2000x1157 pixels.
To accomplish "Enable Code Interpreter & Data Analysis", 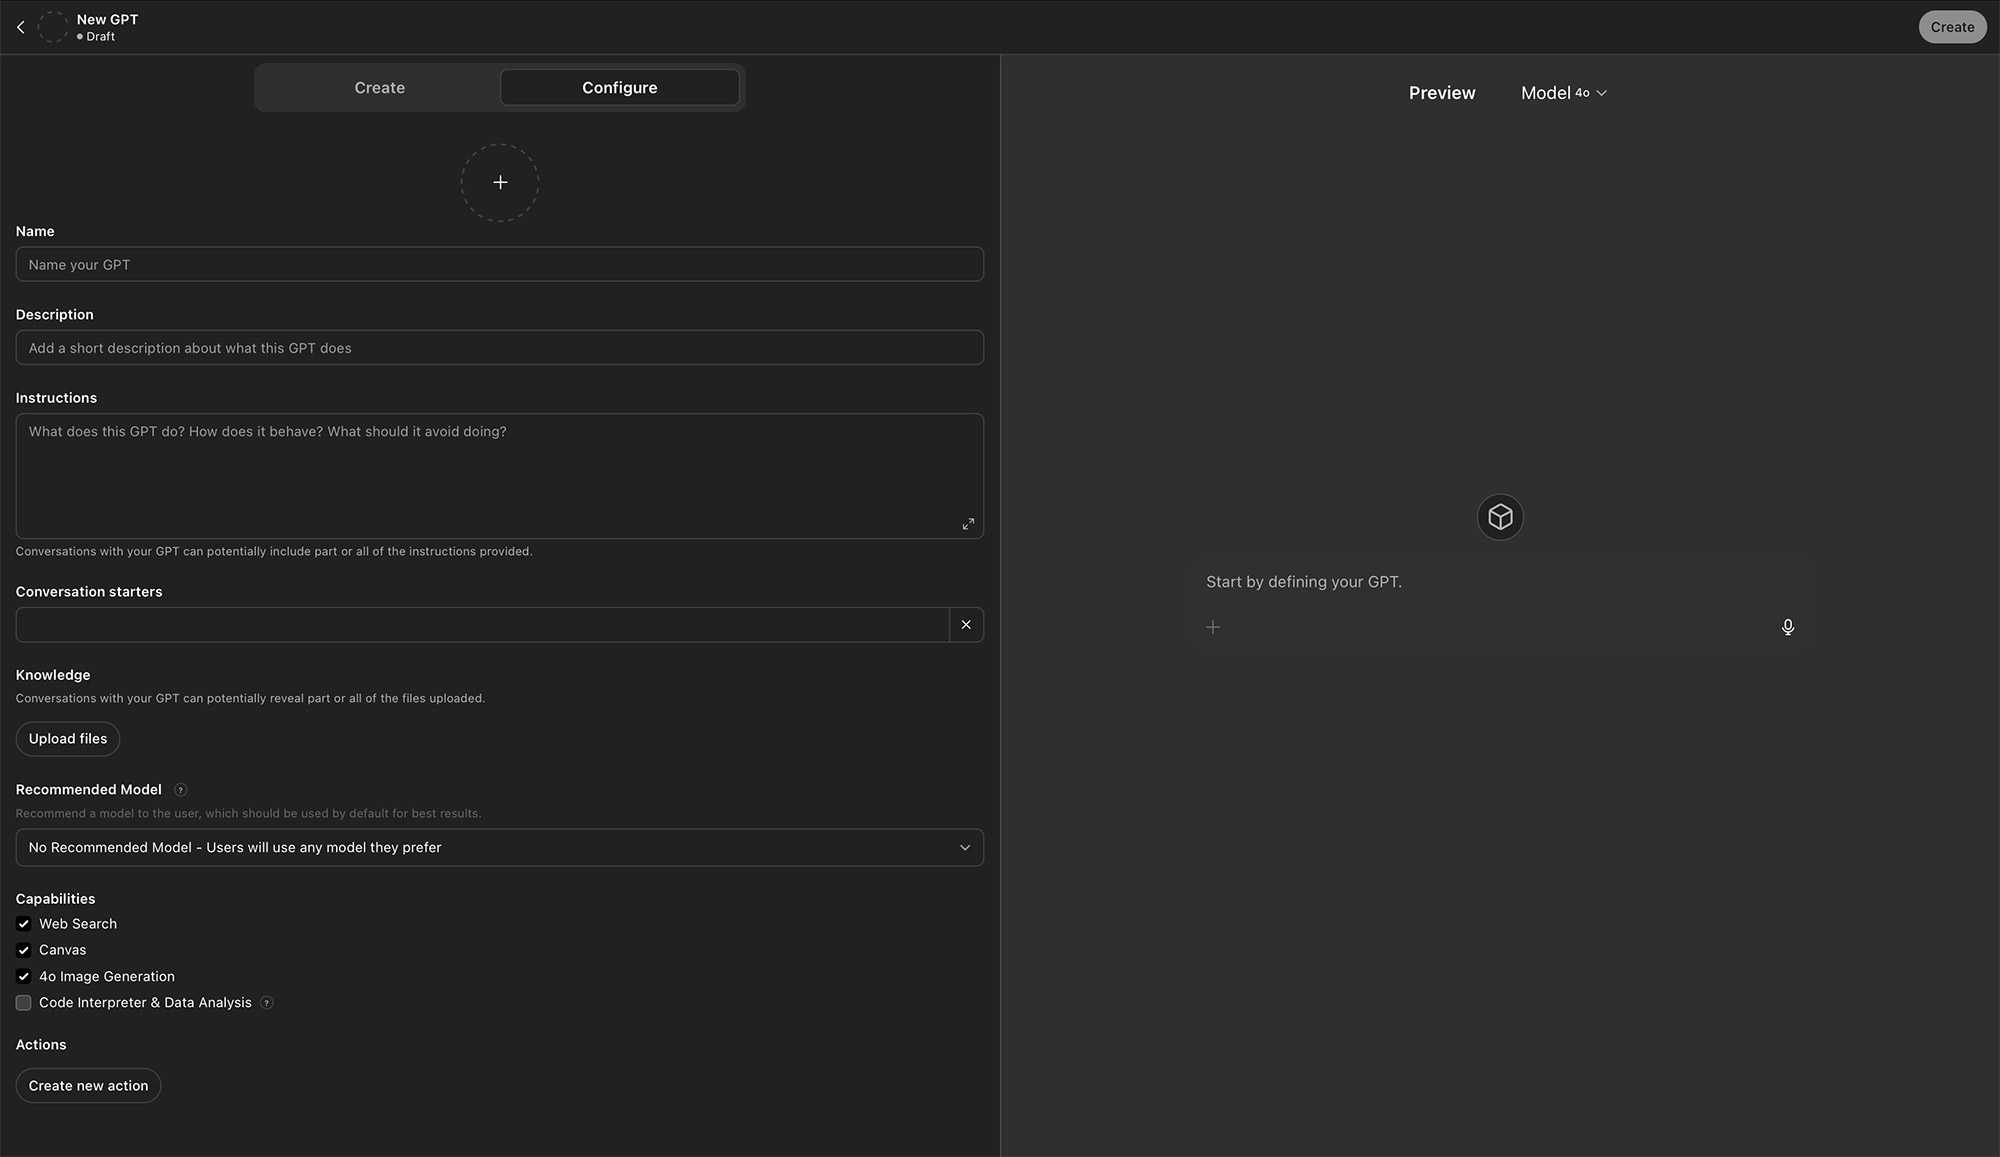I will (x=23, y=1002).
